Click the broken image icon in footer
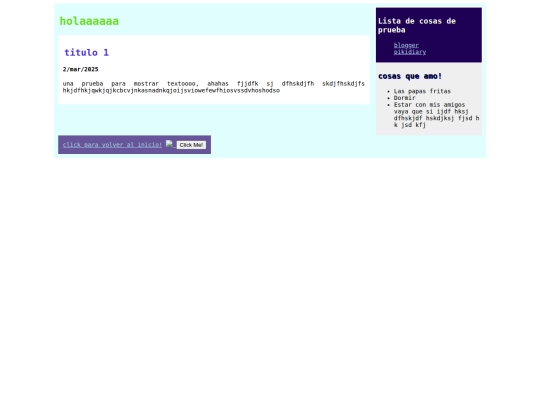 pos(169,144)
